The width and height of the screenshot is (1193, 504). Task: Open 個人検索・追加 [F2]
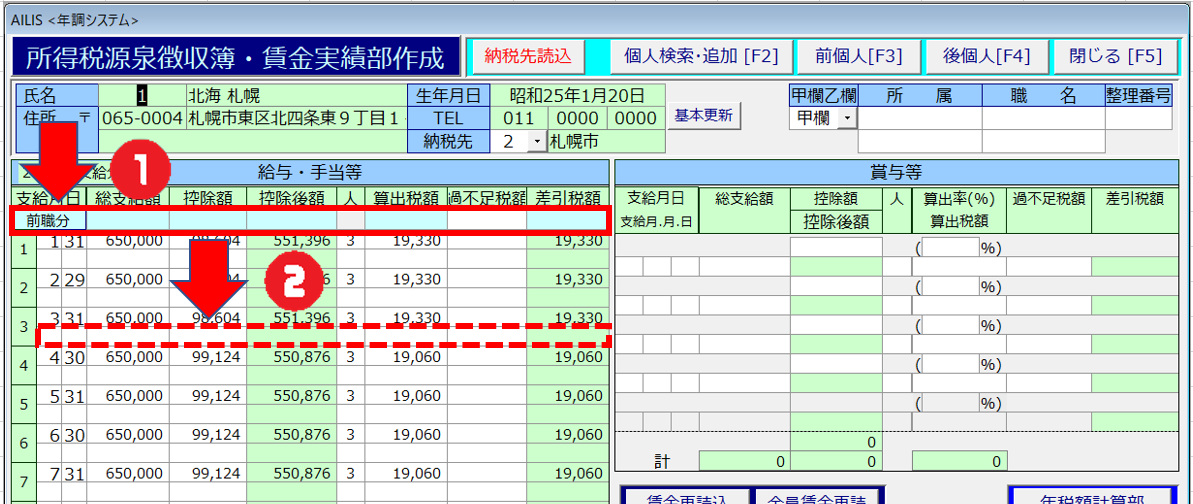[x=700, y=56]
